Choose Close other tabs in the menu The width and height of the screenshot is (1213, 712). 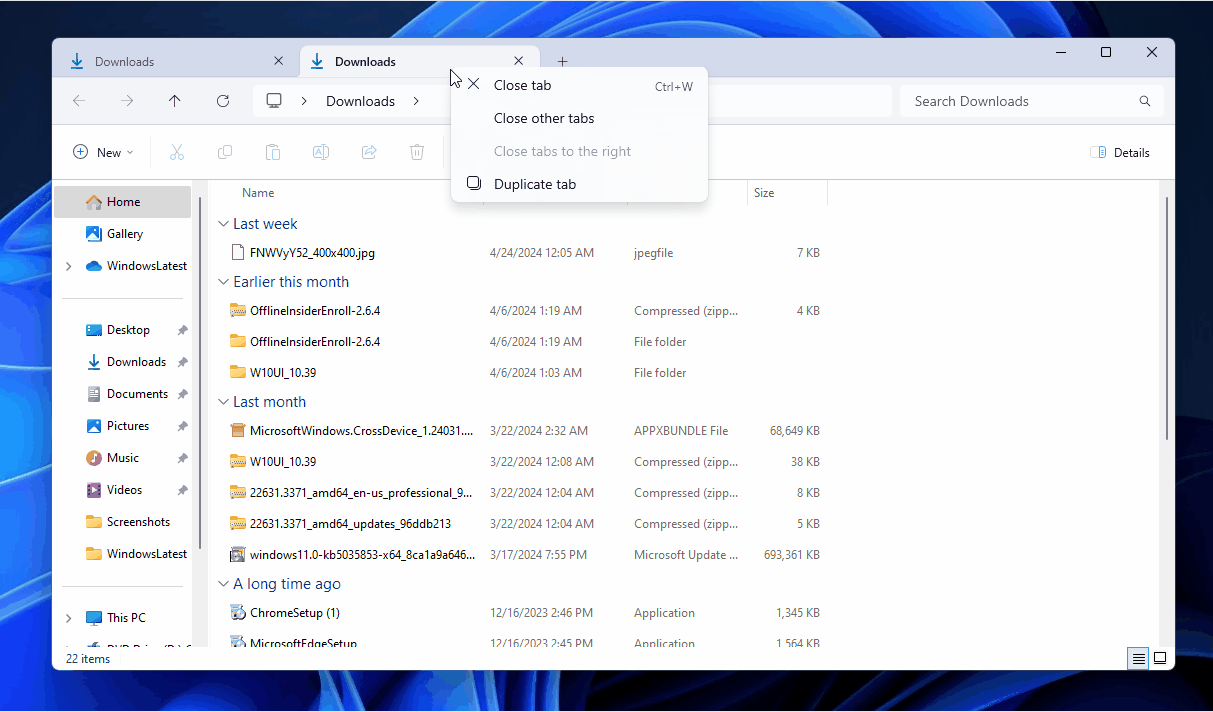(544, 118)
